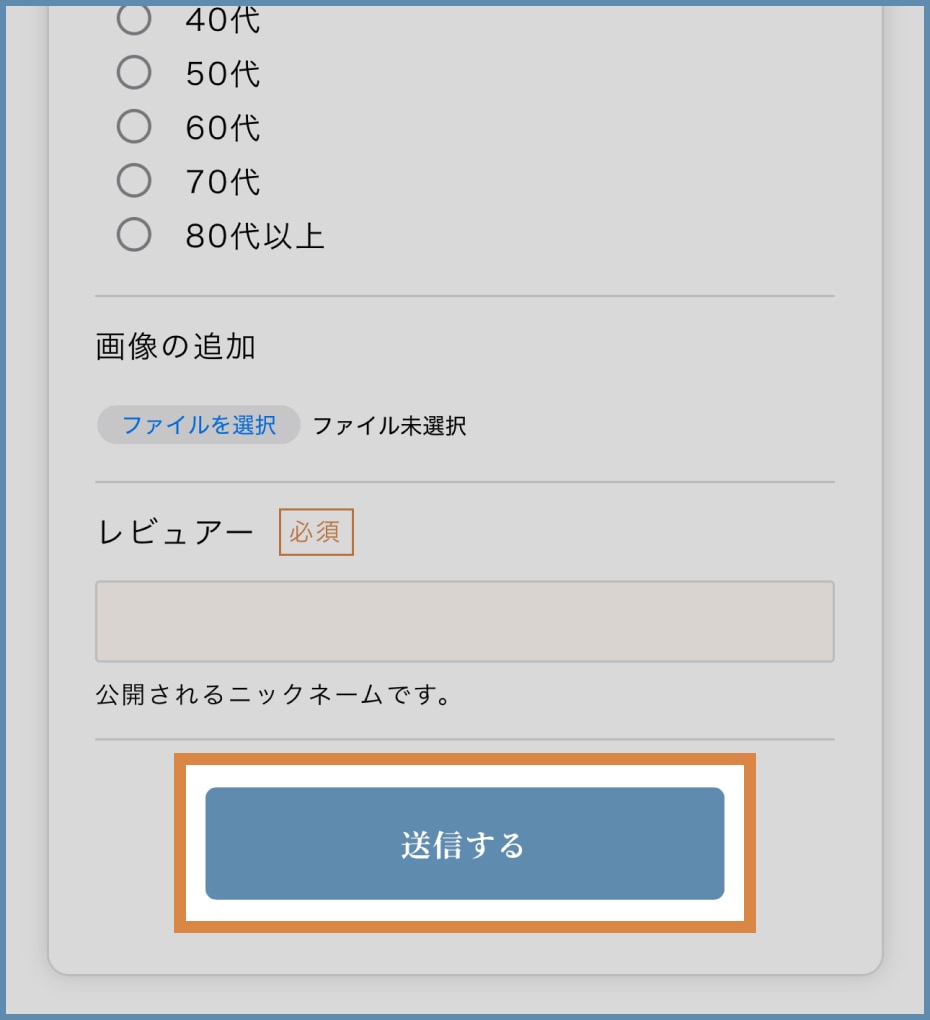Click the empty circle next to 40代
Screen dimensions: 930x1020
click(133, 18)
